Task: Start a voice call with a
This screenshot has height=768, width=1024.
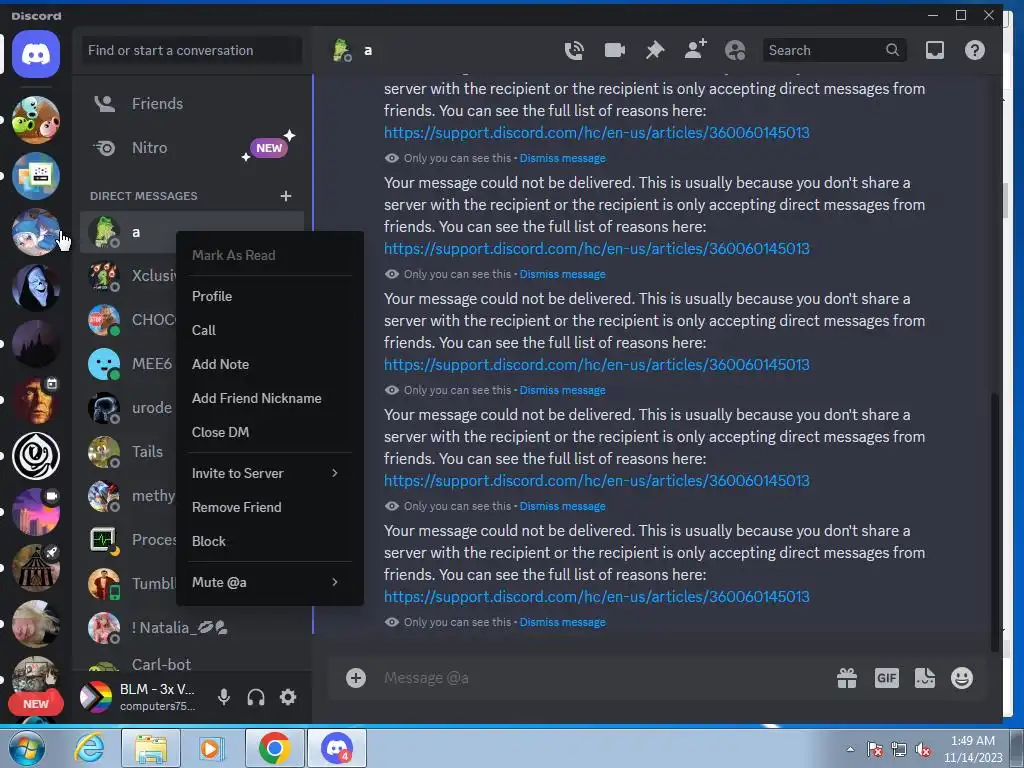Action: (x=574, y=50)
